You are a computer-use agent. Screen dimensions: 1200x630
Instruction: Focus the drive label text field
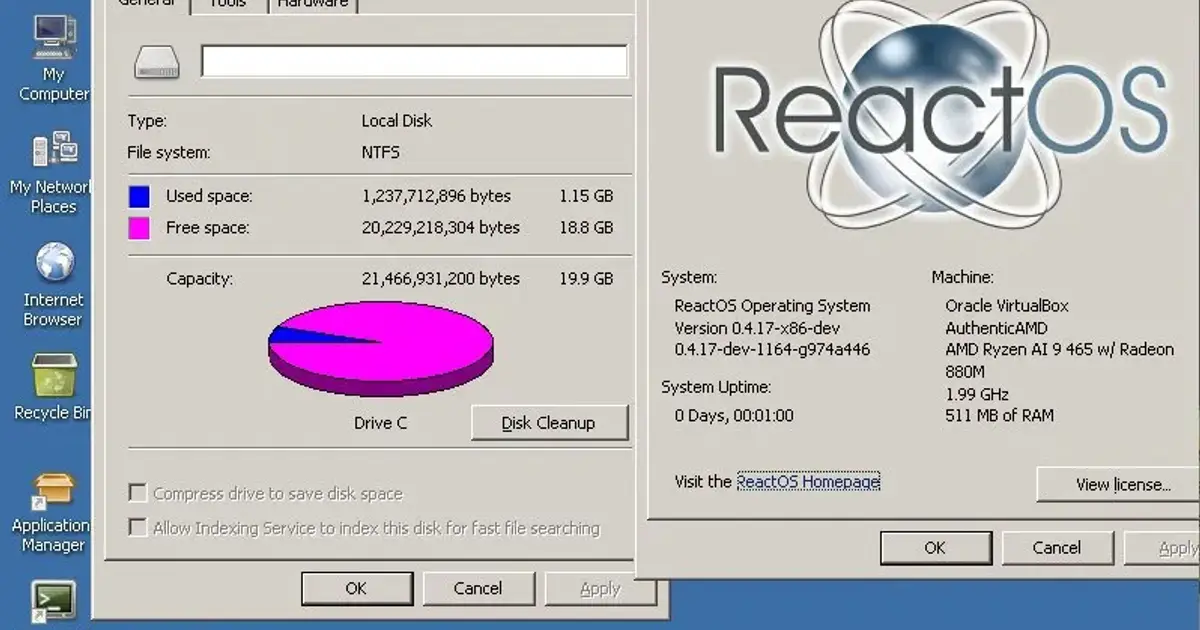click(414, 61)
